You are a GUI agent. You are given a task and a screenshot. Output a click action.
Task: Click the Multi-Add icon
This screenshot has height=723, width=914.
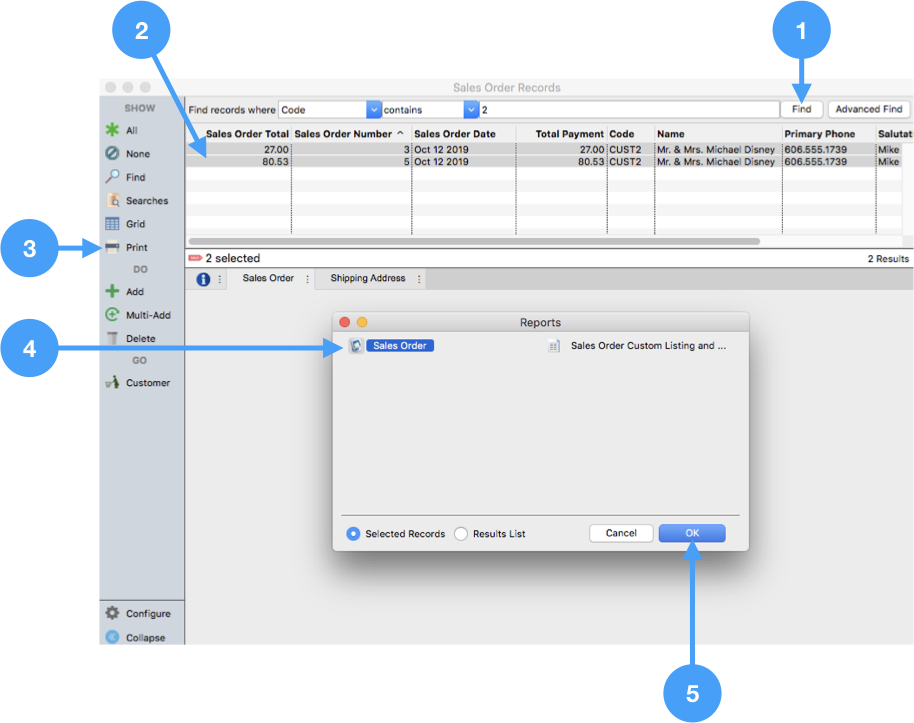tap(113, 315)
